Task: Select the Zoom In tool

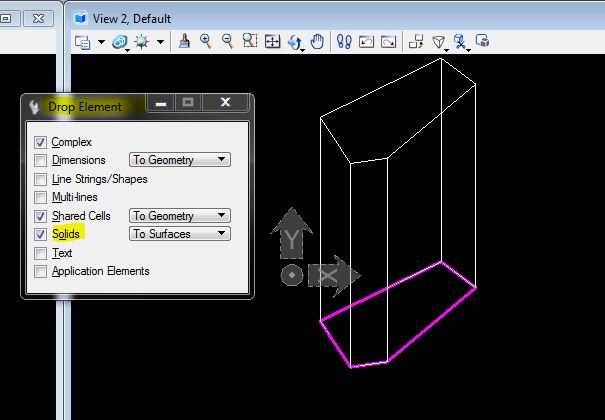Action: (206, 41)
